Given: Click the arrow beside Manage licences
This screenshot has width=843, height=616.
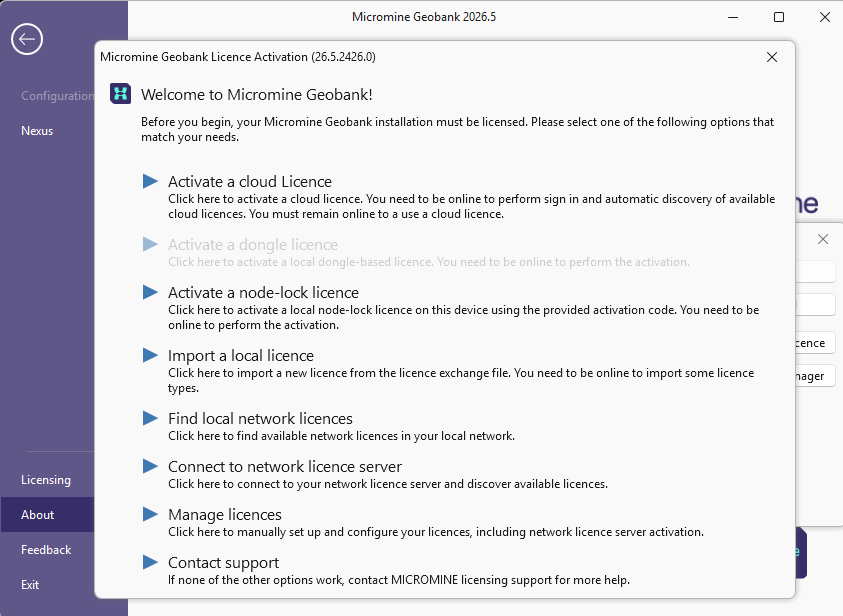Looking at the screenshot, I should click(x=150, y=514).
